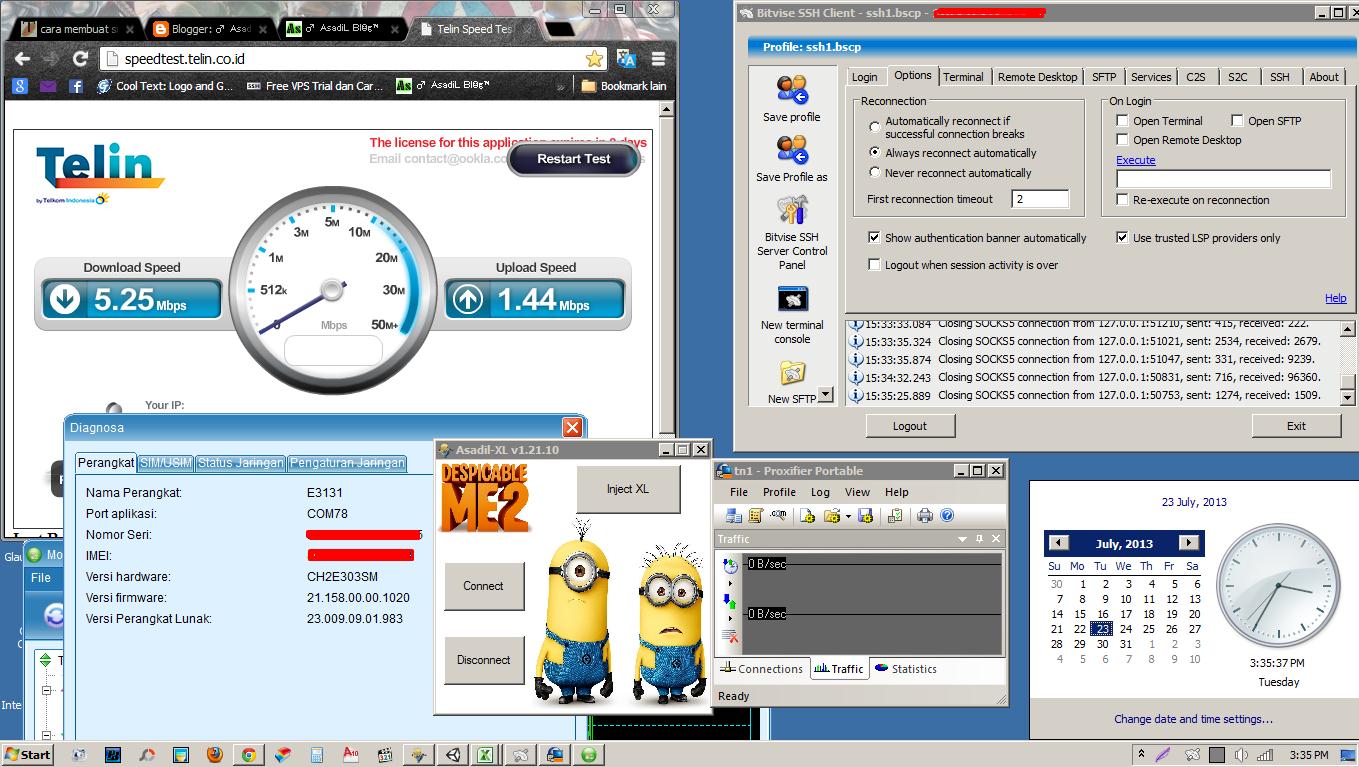Screen dimensions: 1359x767
Task: Click the Logout button in Bitvise
Action: tap(910, 426)
